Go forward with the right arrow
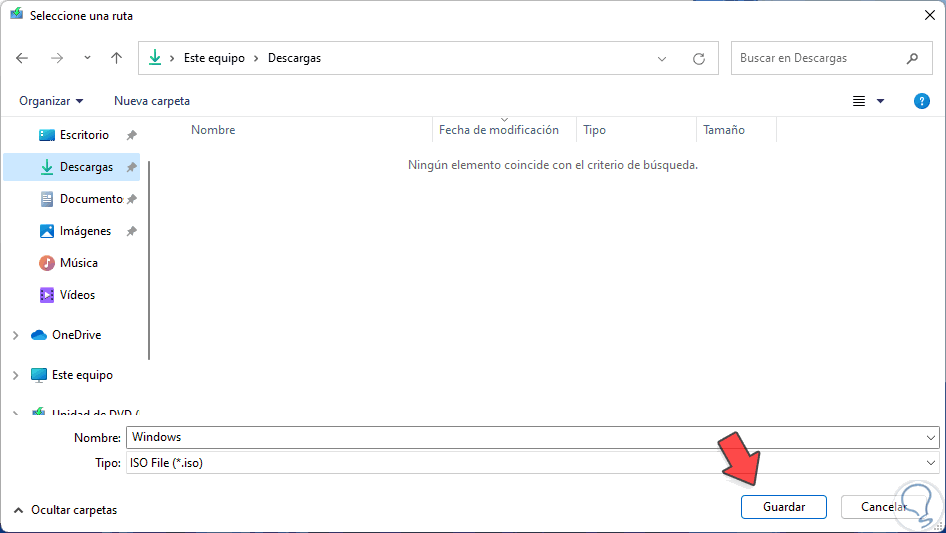The width and height of the screenshot is (946, 533). click(57, 58)
